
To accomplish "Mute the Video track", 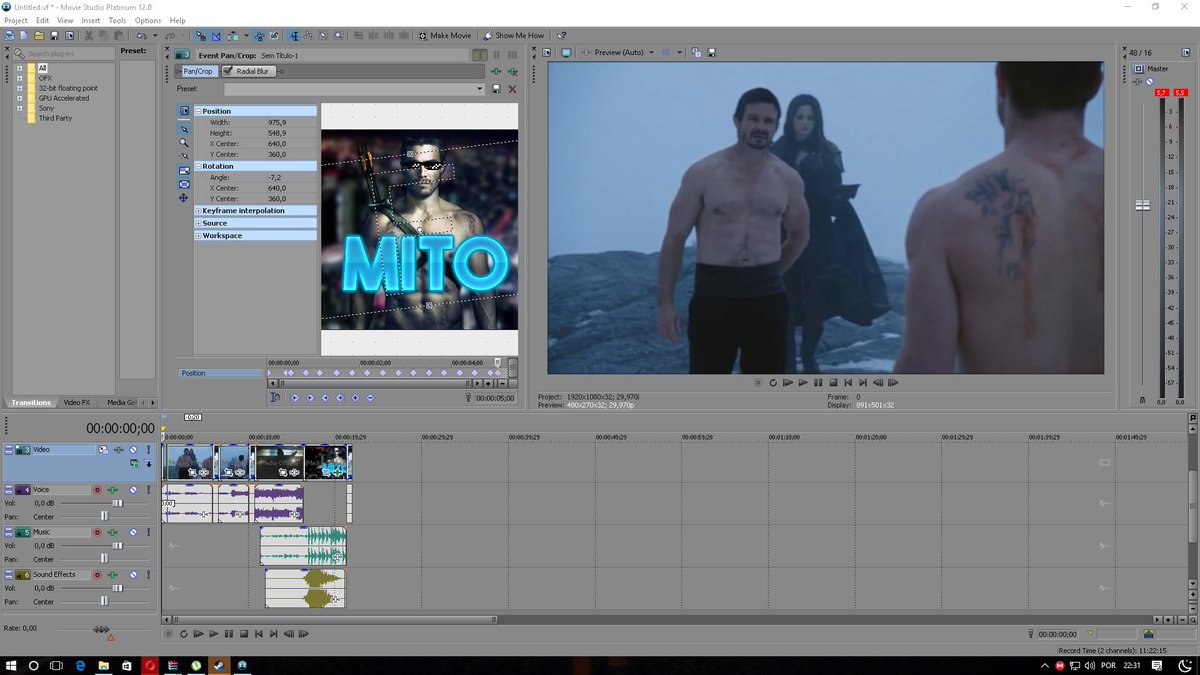I will tap(132, 450).
